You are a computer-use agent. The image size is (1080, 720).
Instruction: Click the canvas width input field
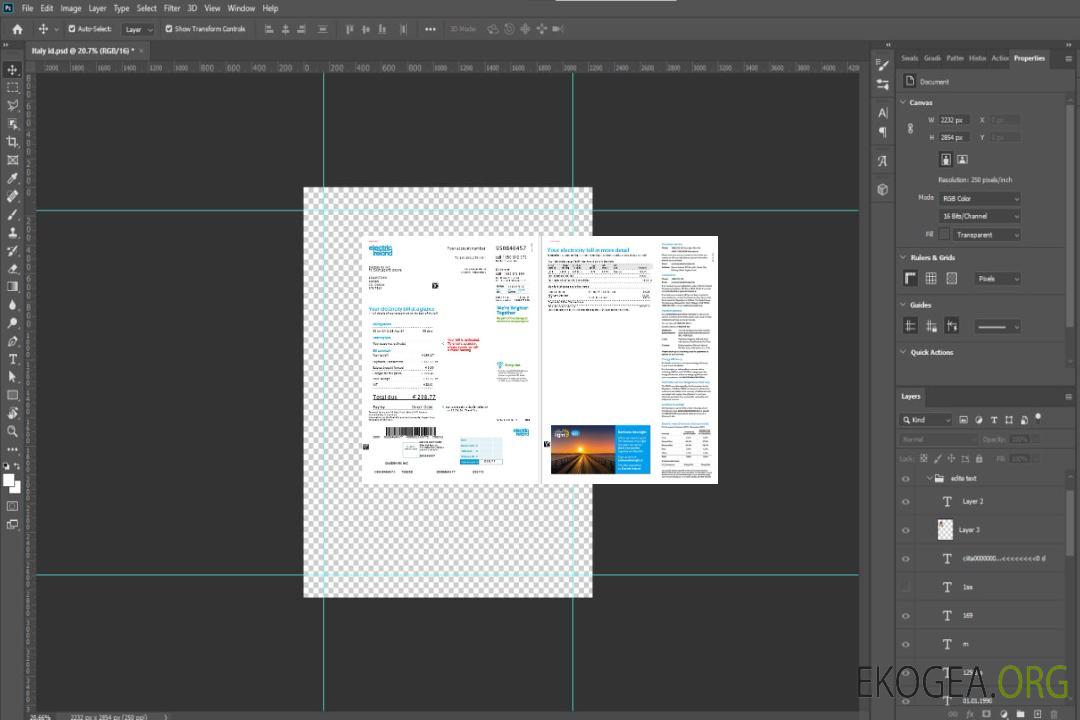(x=954, y=120)
